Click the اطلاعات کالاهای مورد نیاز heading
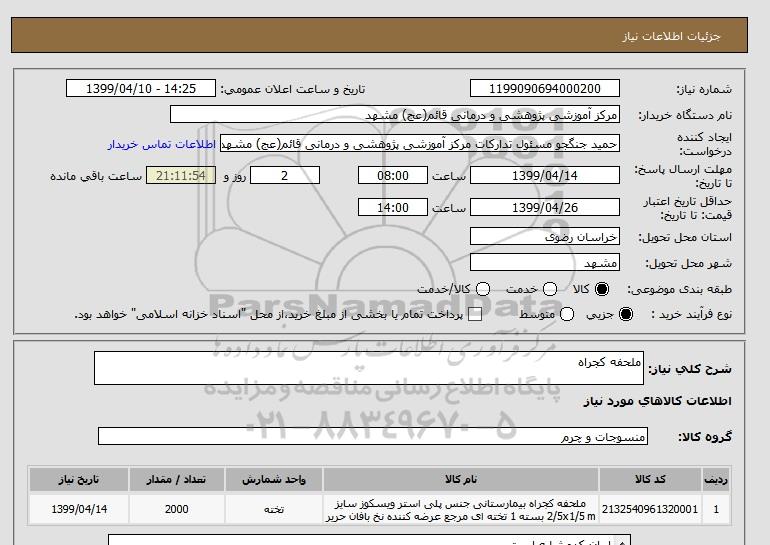This screenshot has height=545, width=770. click(x=658, y=401)
